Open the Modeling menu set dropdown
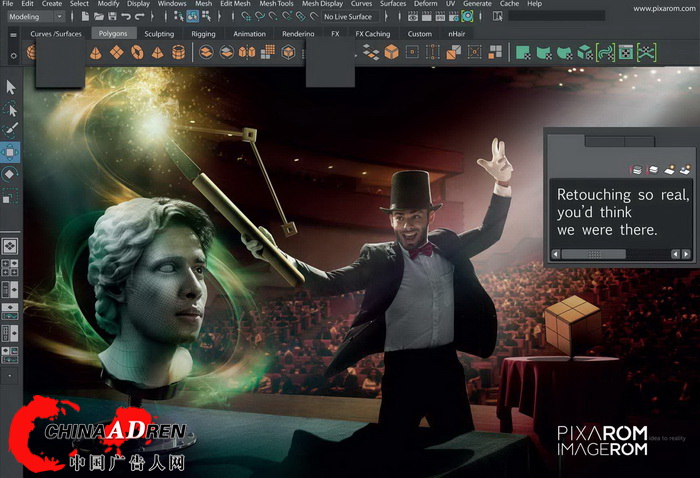 35,17
